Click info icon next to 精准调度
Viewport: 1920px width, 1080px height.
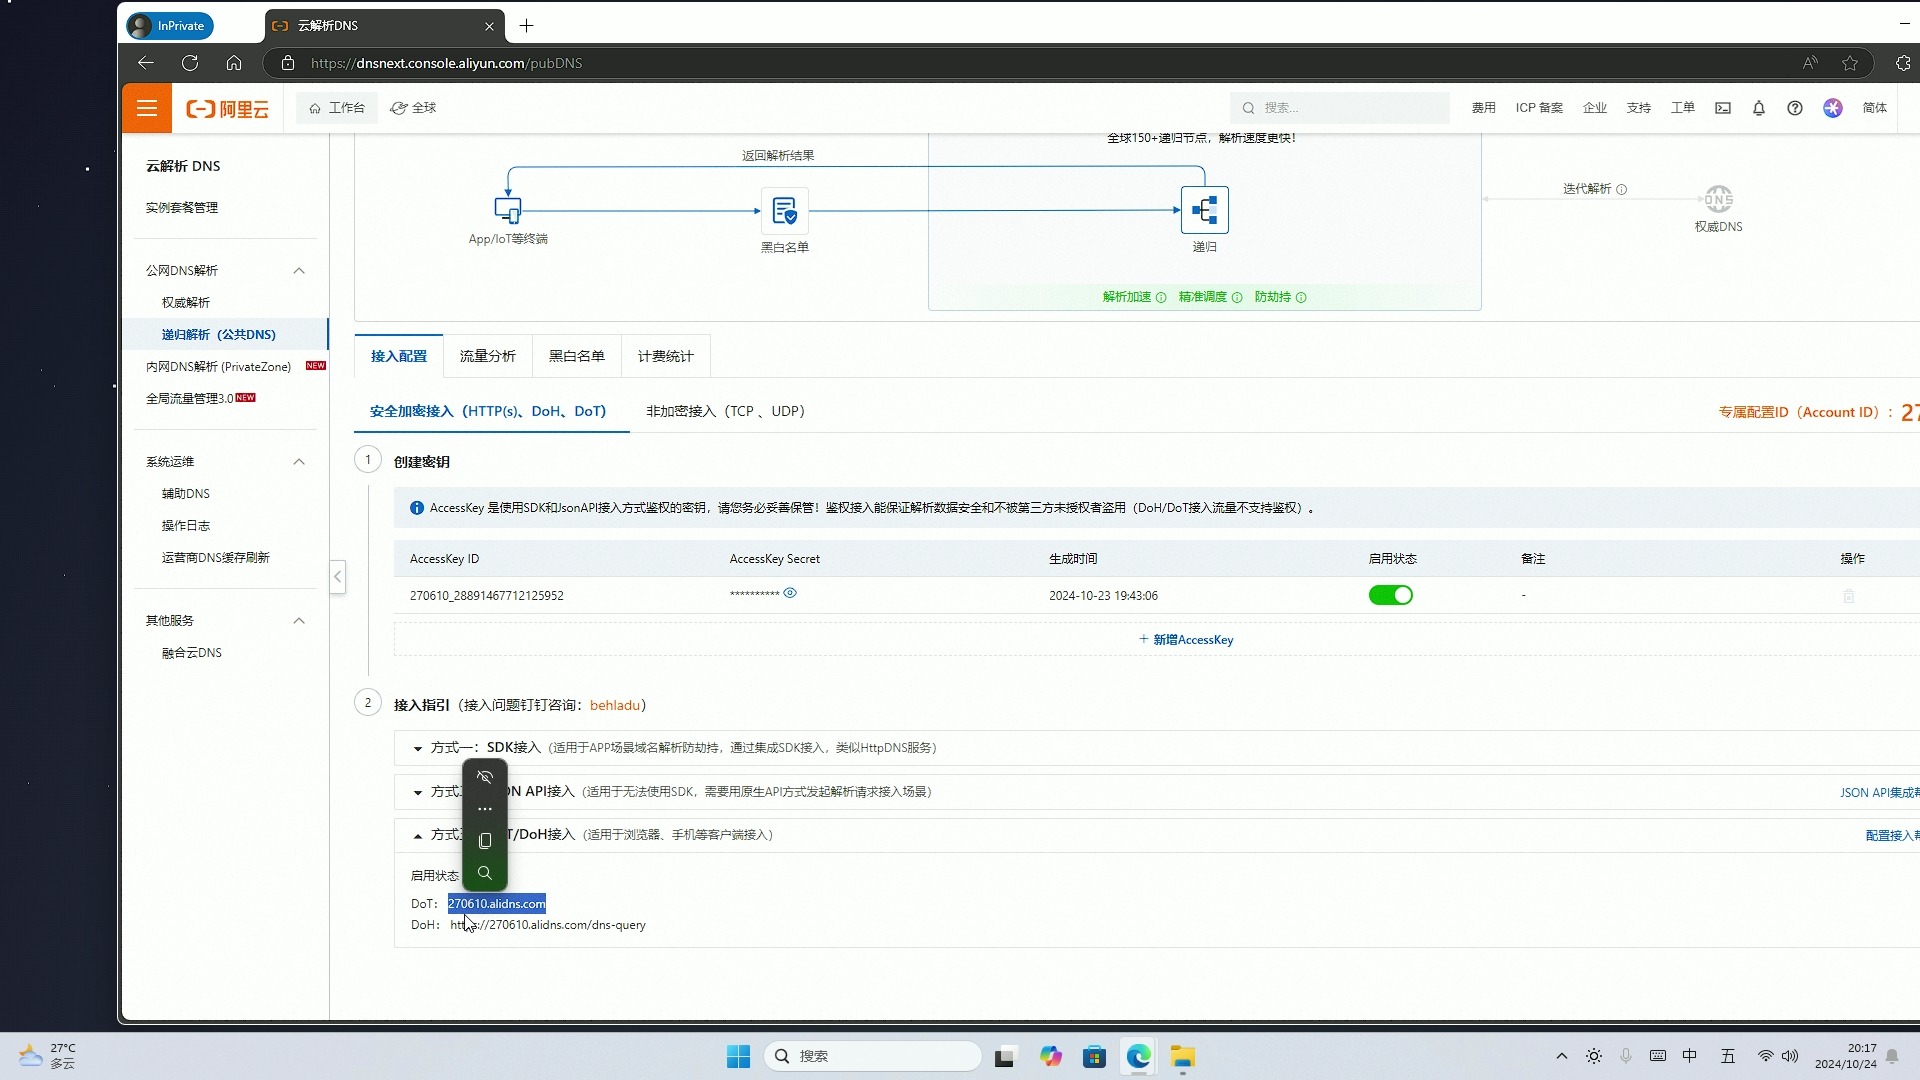1237,297
